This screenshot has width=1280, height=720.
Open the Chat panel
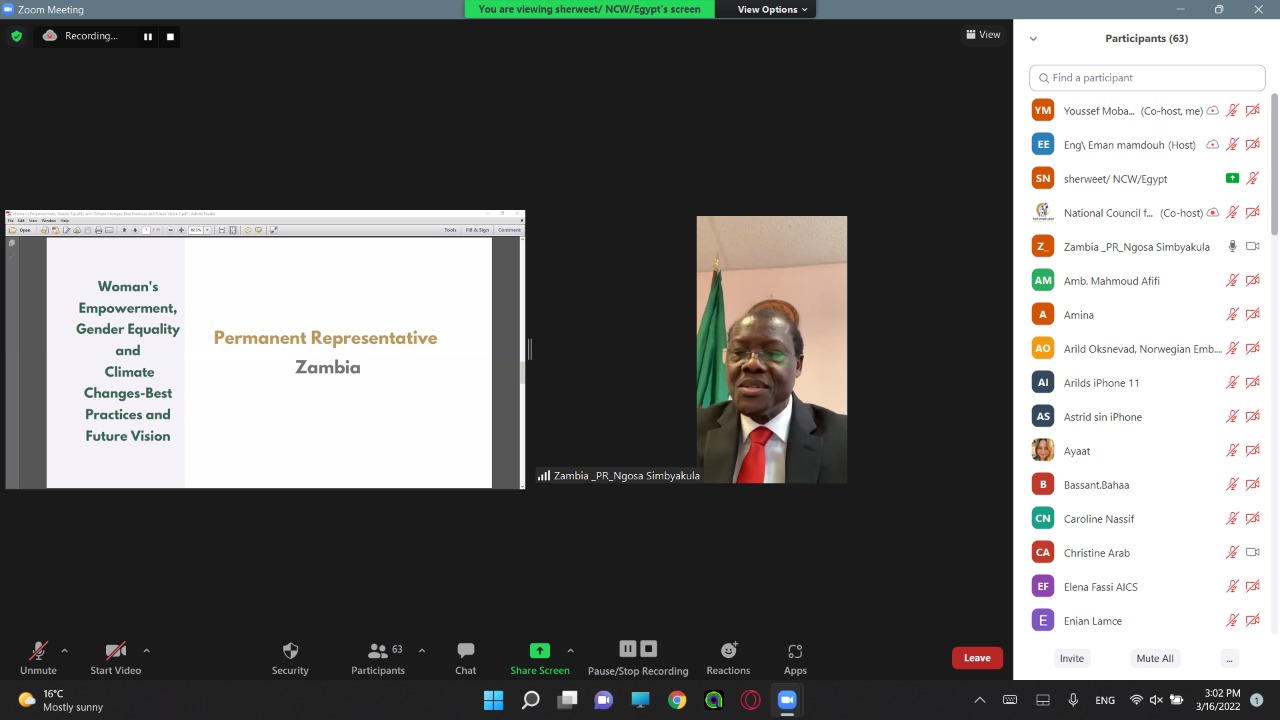[465, 657]
